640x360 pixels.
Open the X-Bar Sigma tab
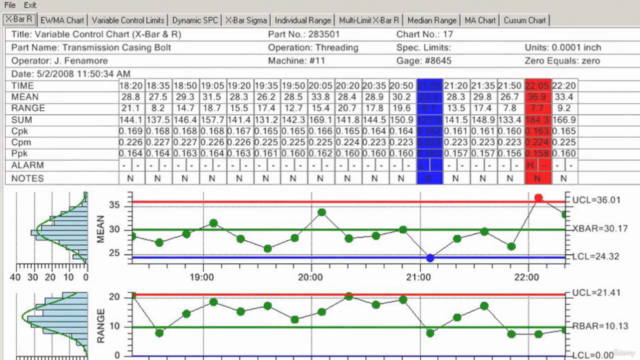(x=246, y=20)
